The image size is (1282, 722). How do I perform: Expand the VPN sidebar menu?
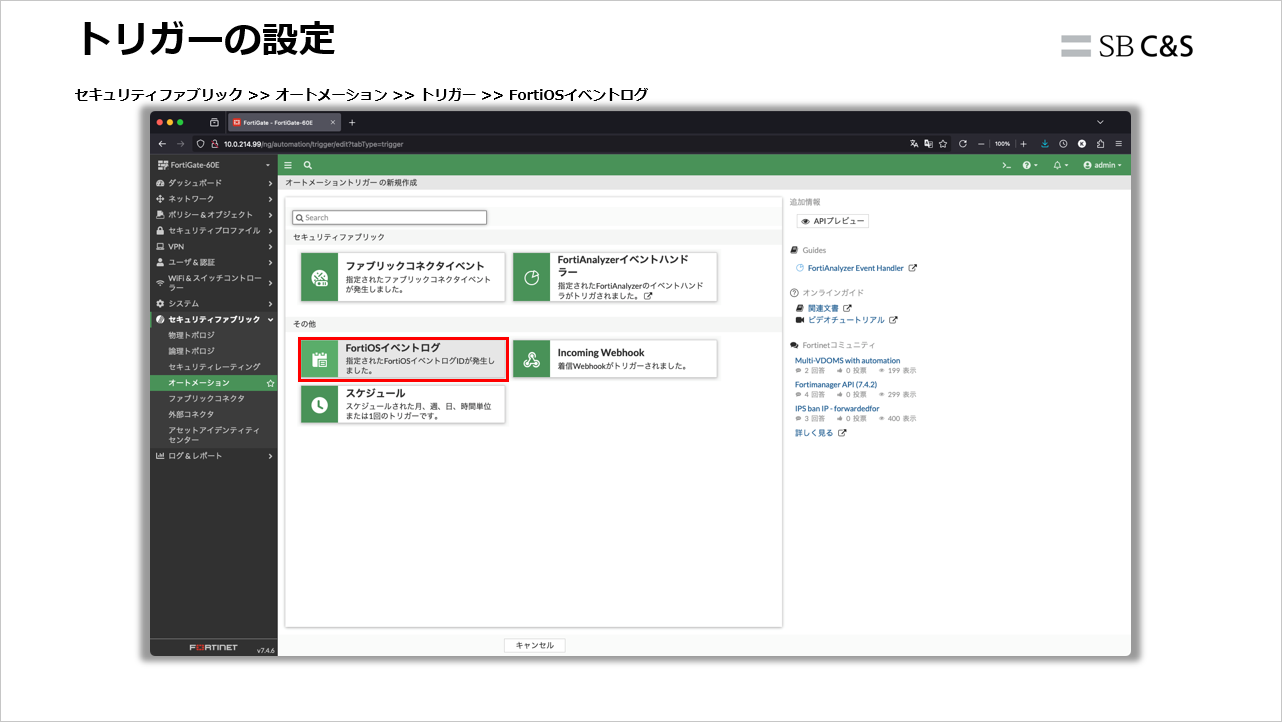tap(214, 246)
